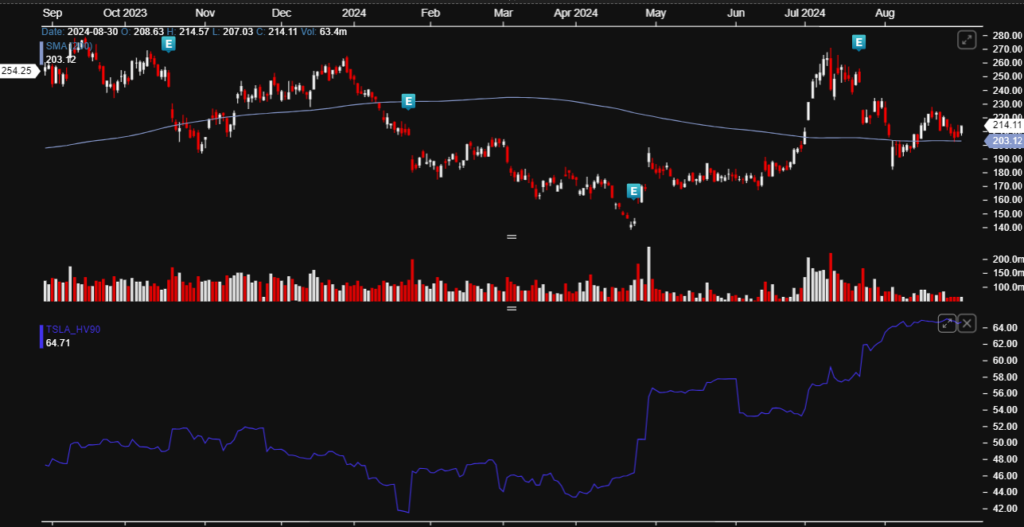Maximize the price chart pane with the expand icon
This screenshot has height=527, width=1024.
(967, 40)
